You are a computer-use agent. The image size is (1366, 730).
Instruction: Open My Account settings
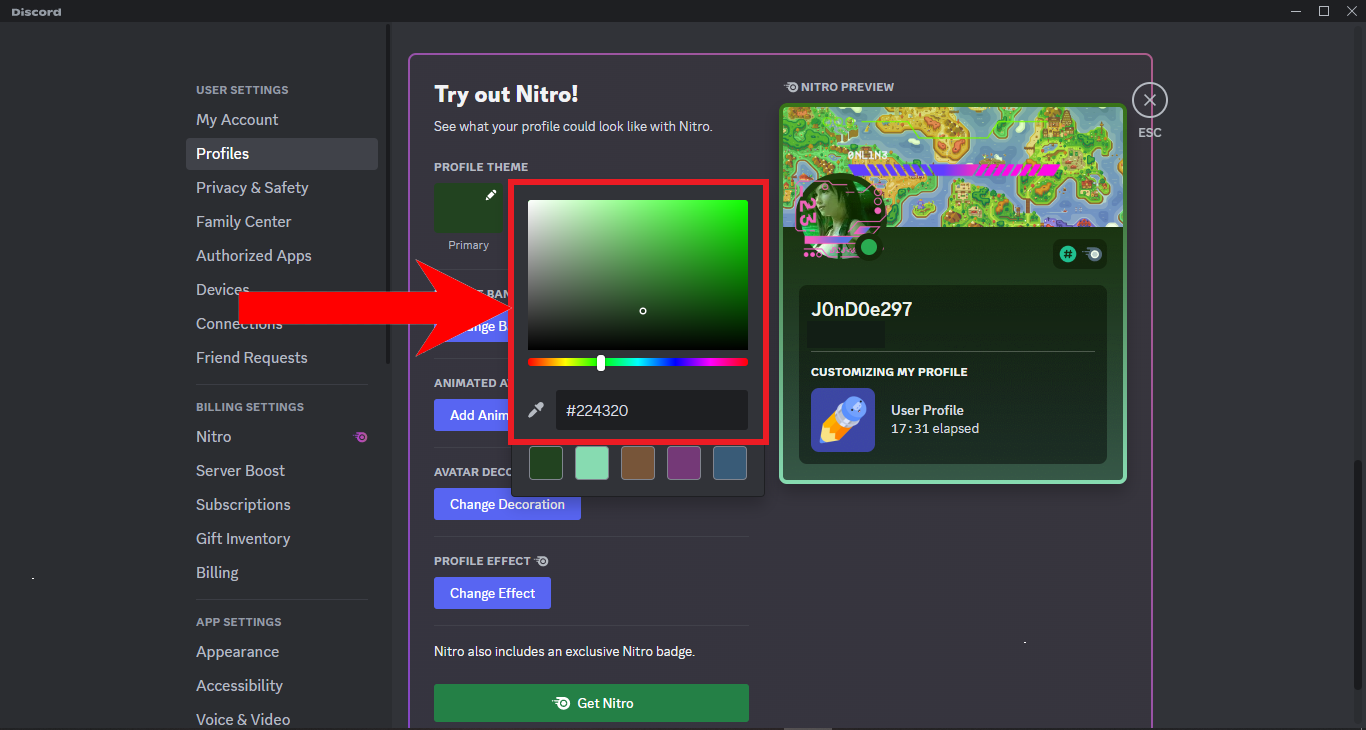[282, 120]
